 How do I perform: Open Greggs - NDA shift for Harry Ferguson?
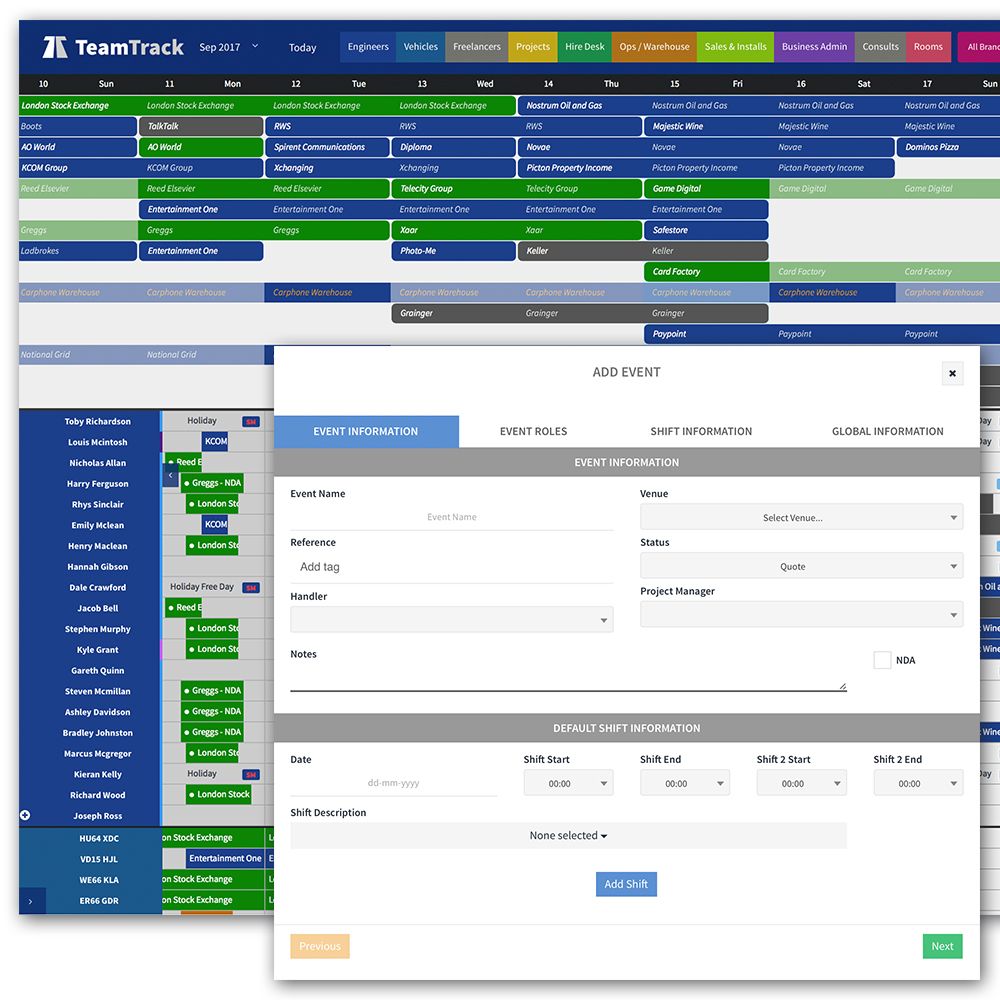(x=212, y=483)
